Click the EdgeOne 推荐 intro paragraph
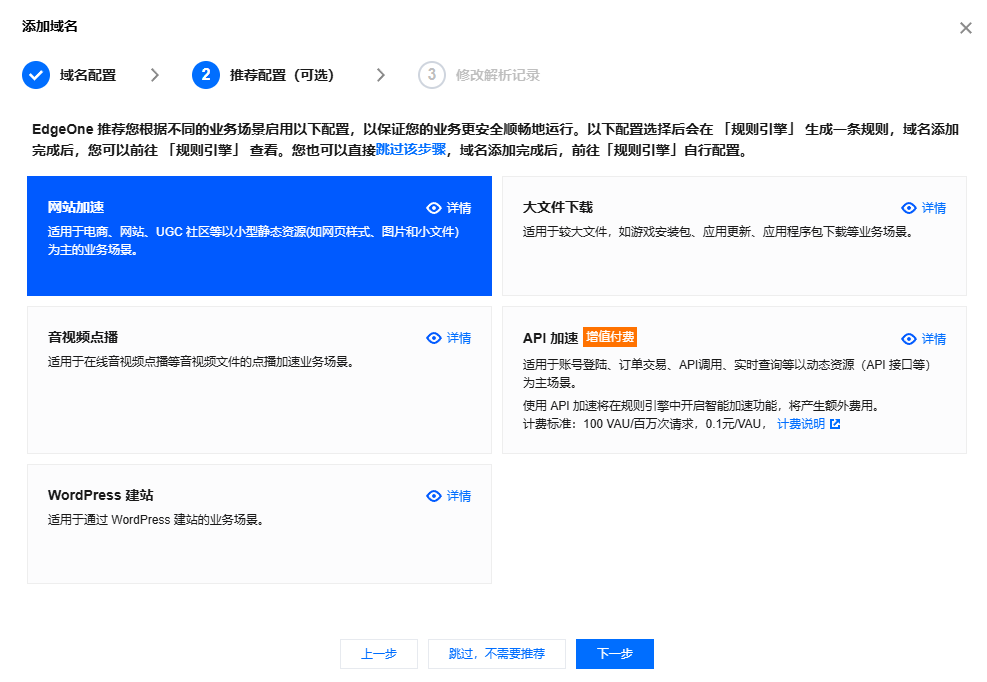 pyautogui.click(x=495, y=139)
